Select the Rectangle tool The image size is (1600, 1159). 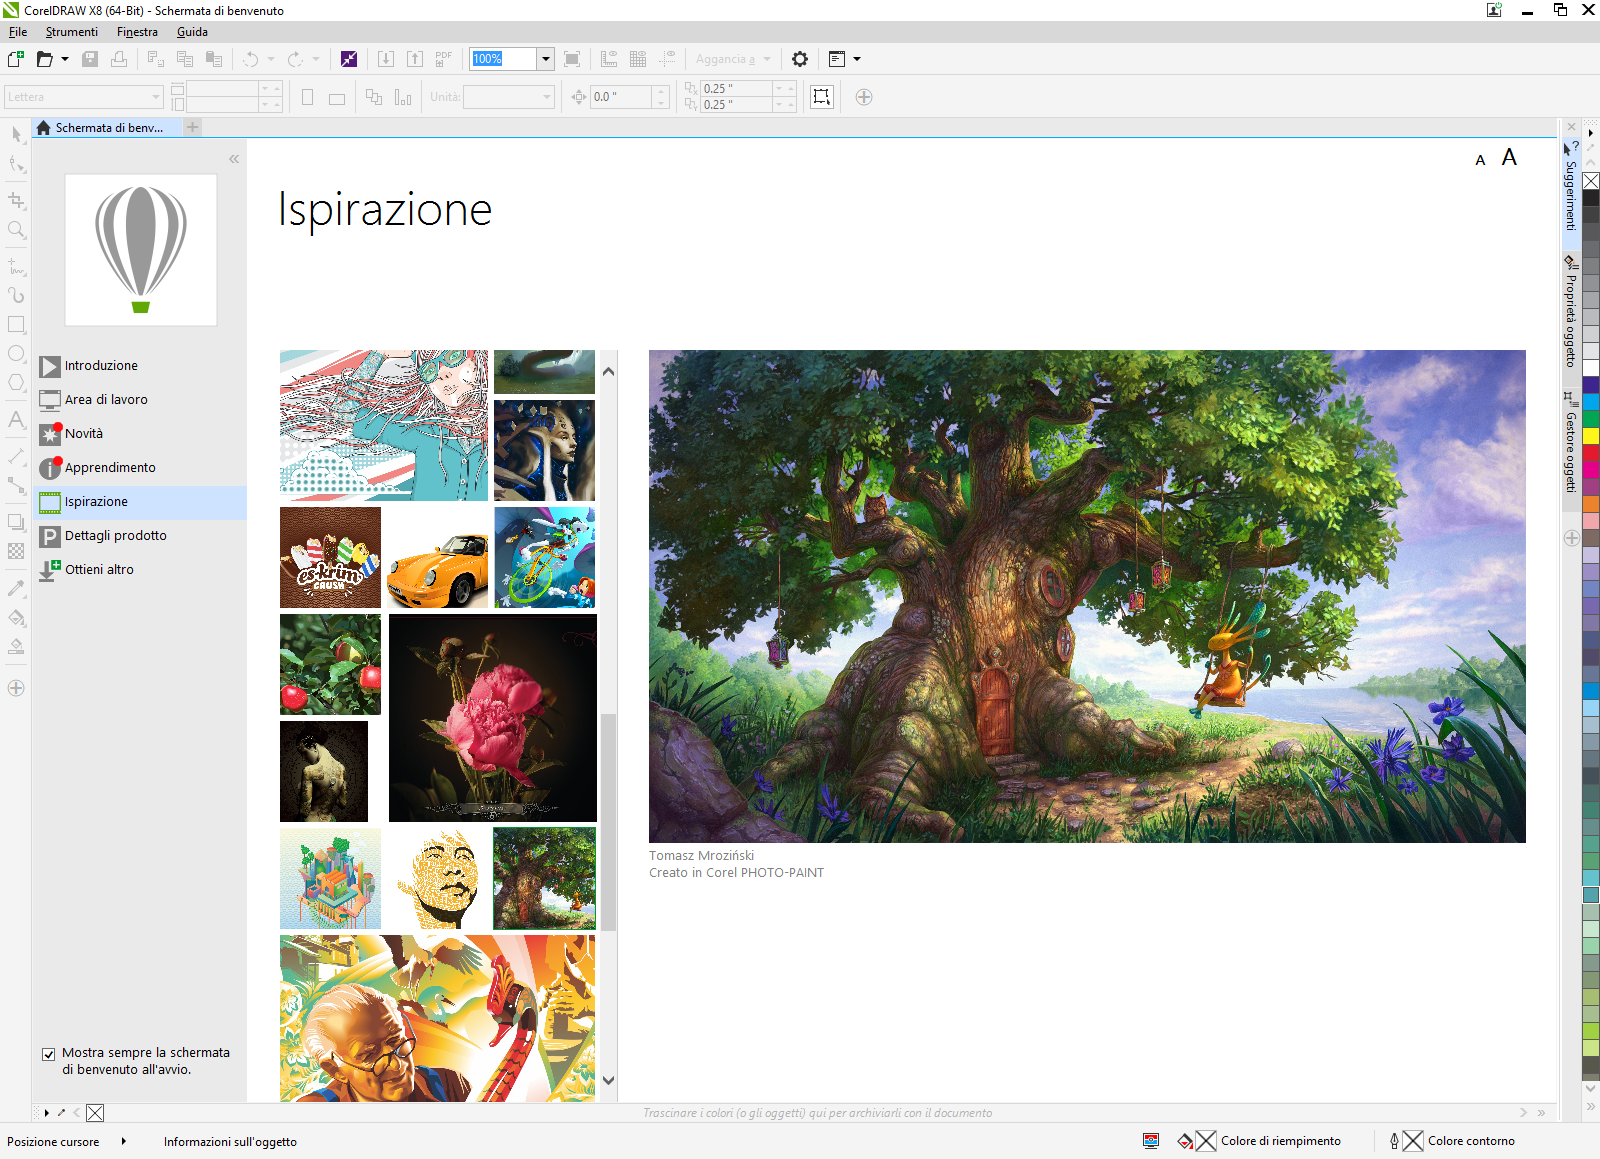16,325
